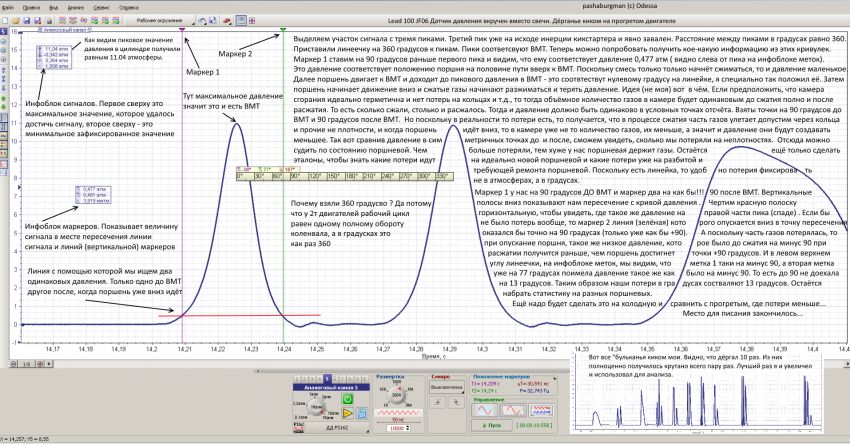850x444 pixels.
Task: Open the Анализ menu
Action: 76,8
